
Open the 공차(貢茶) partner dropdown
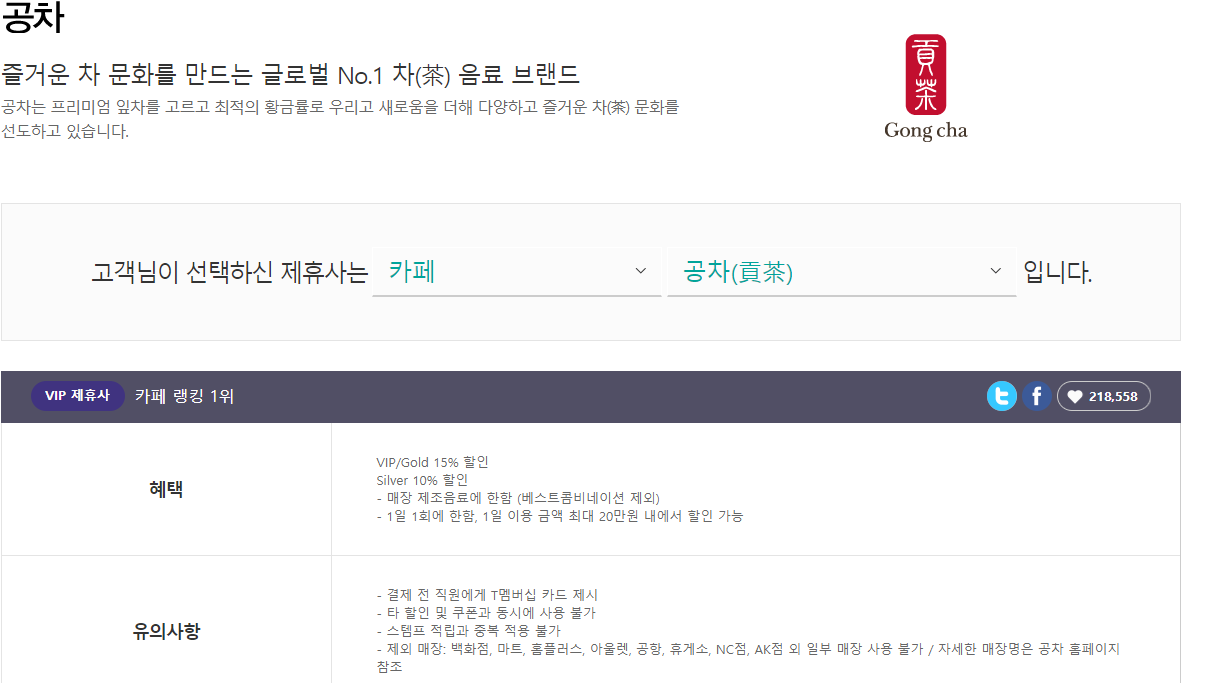pos(842,271)
